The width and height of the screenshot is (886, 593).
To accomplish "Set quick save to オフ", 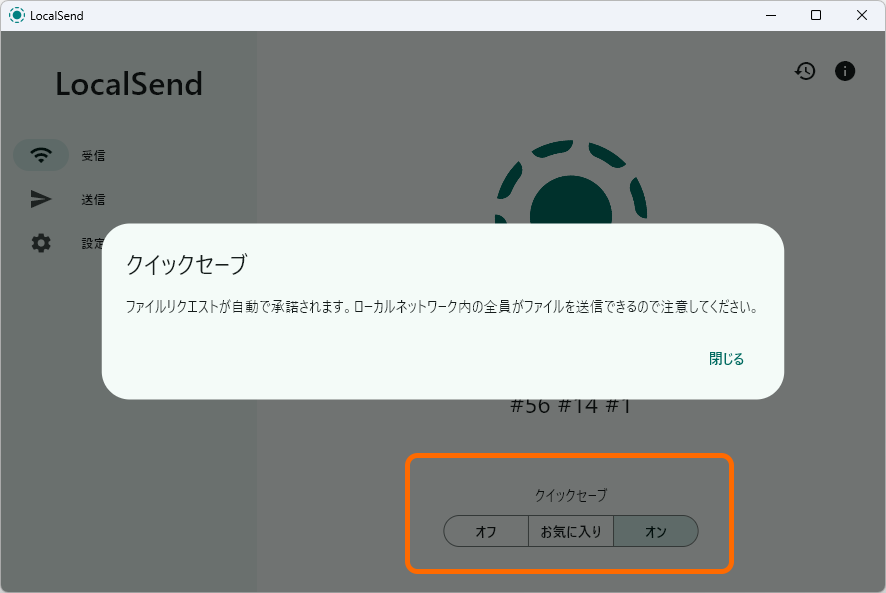I will 486,531.
